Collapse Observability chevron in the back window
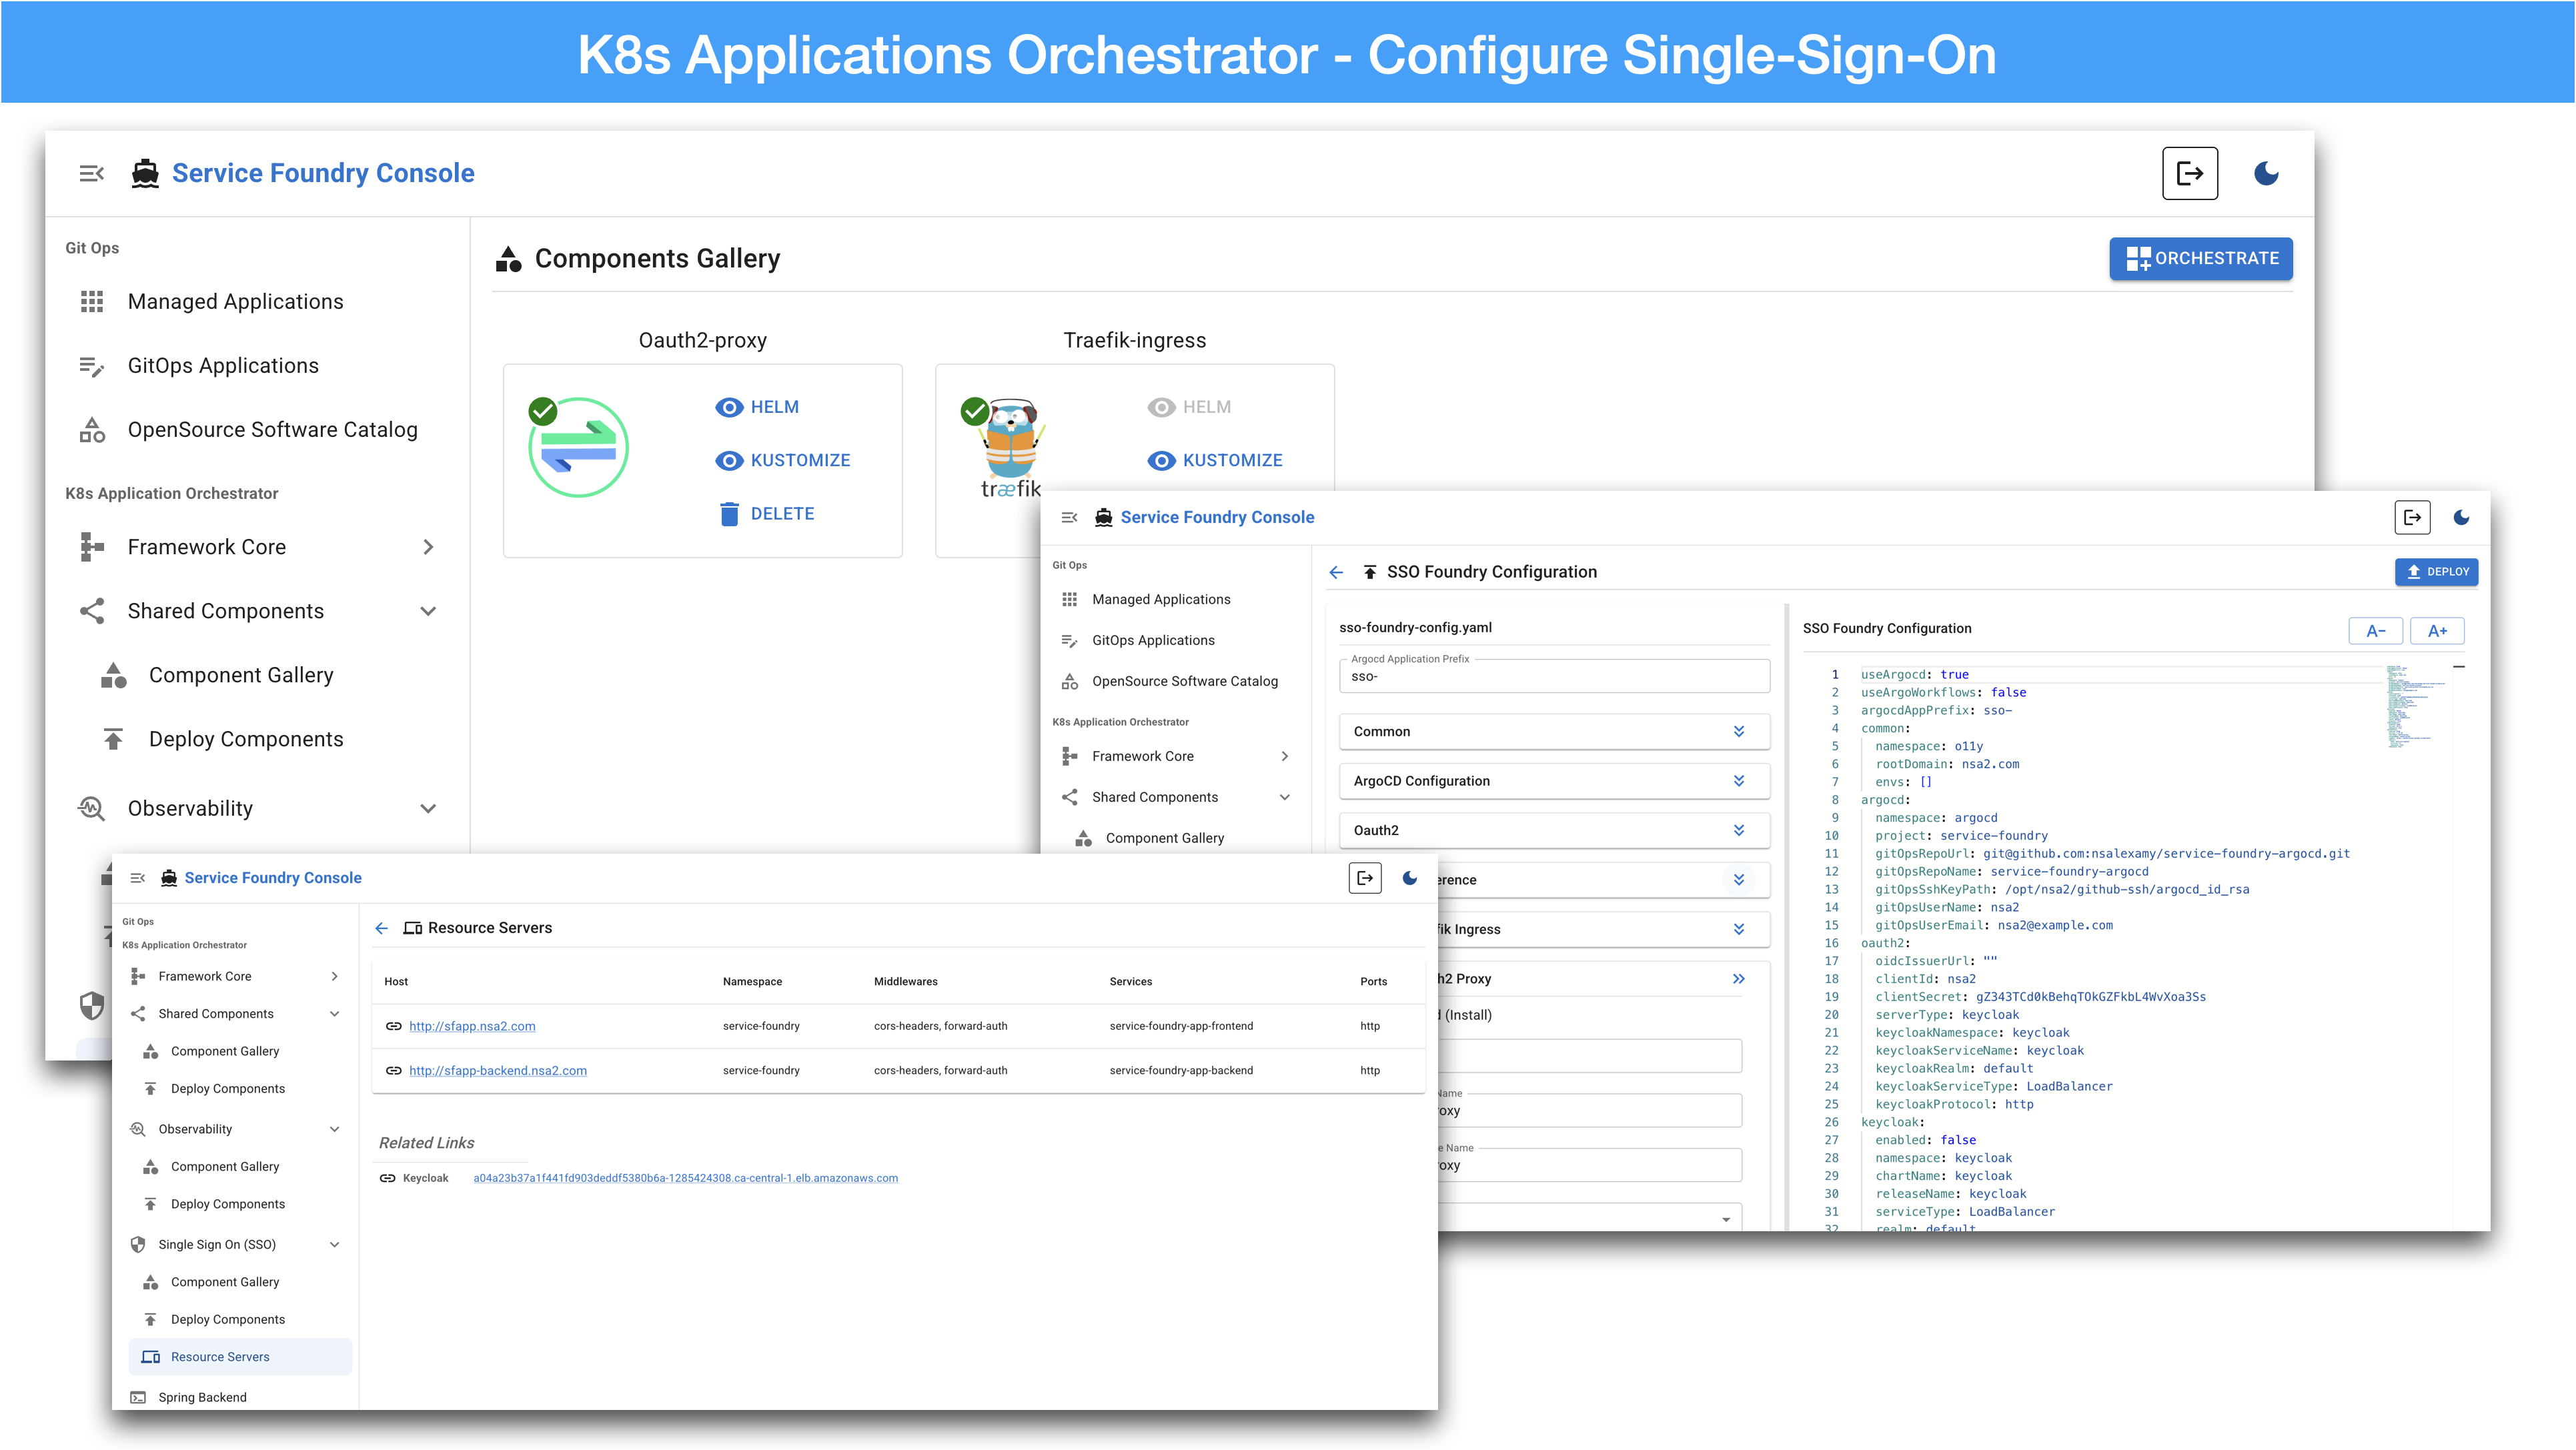Image resolution: width=2576 pixels, height=1450 pixels. [x=428, y=808]
